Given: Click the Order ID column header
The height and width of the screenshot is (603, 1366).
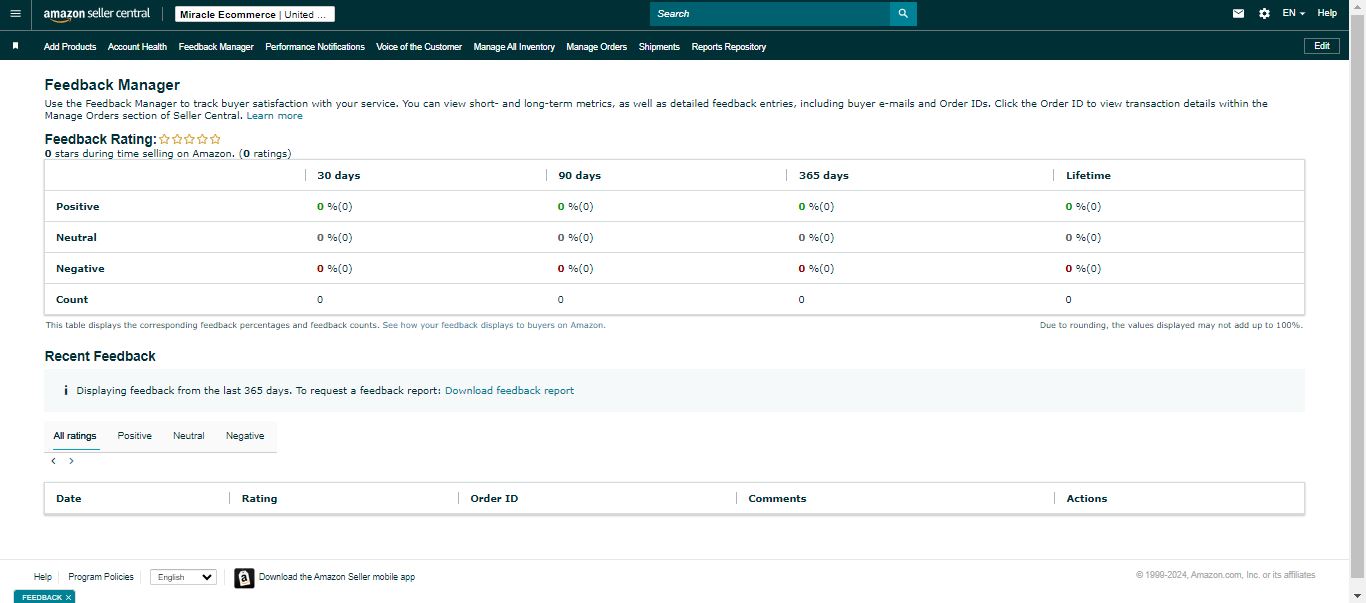Looking at the screenshot, I should [494, 498].
